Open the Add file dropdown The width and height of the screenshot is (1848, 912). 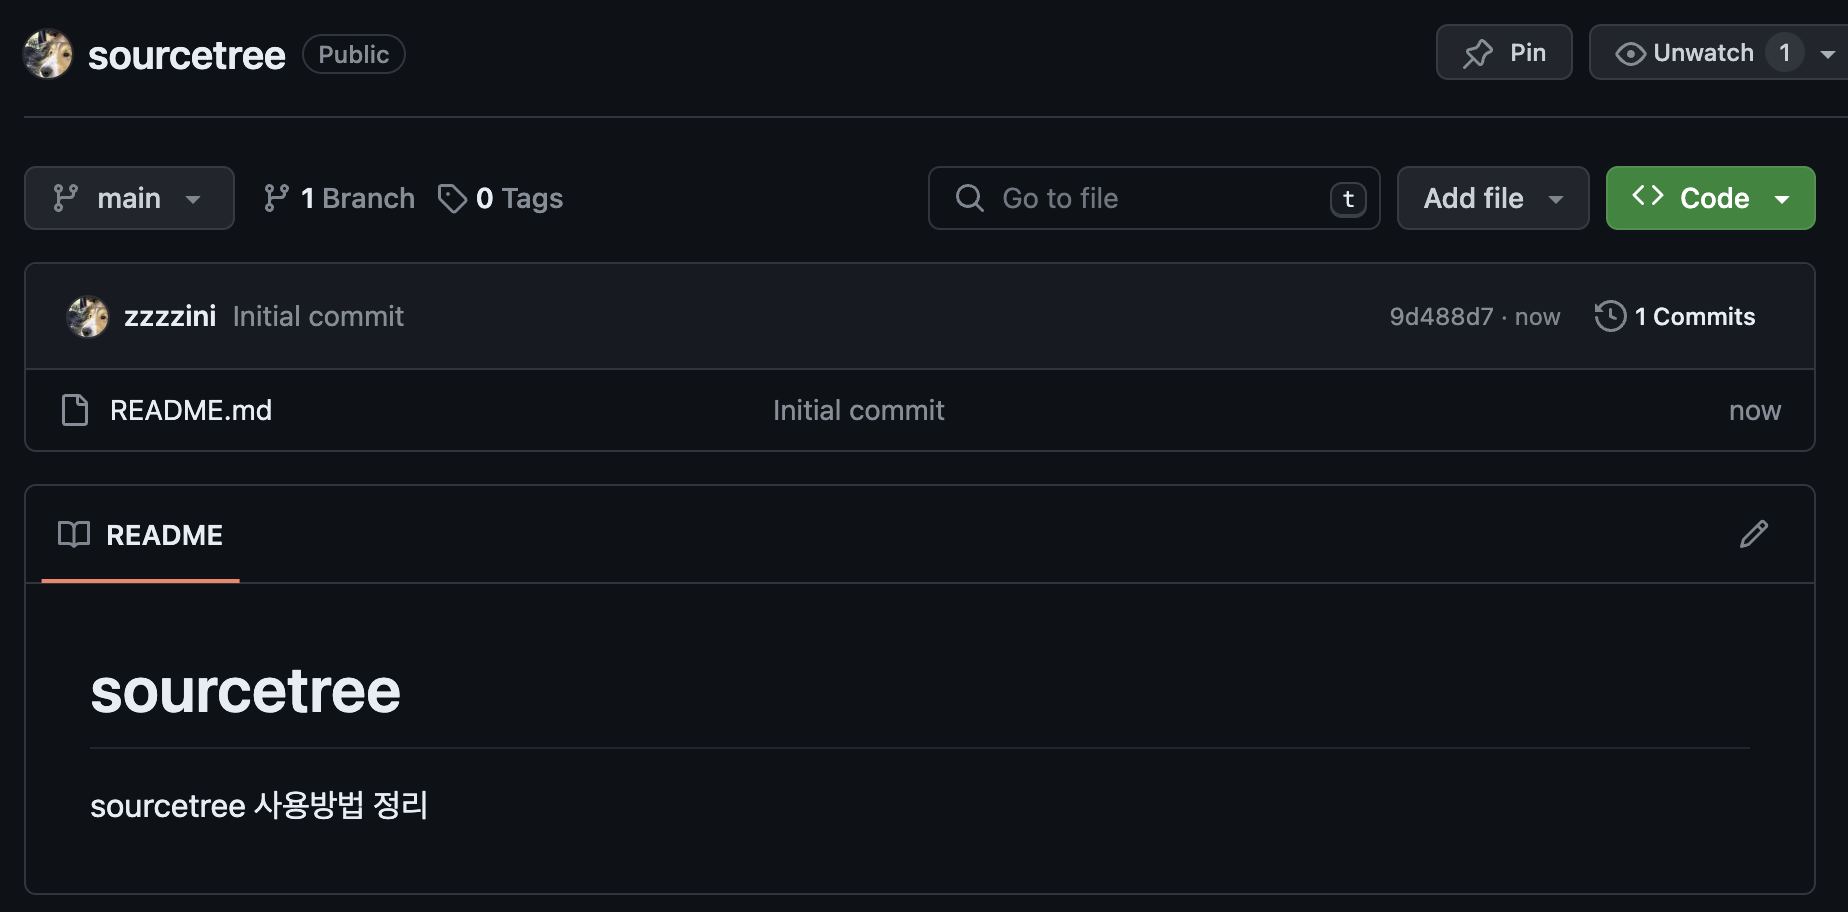pyautogui.click(x=1493, y=198)
